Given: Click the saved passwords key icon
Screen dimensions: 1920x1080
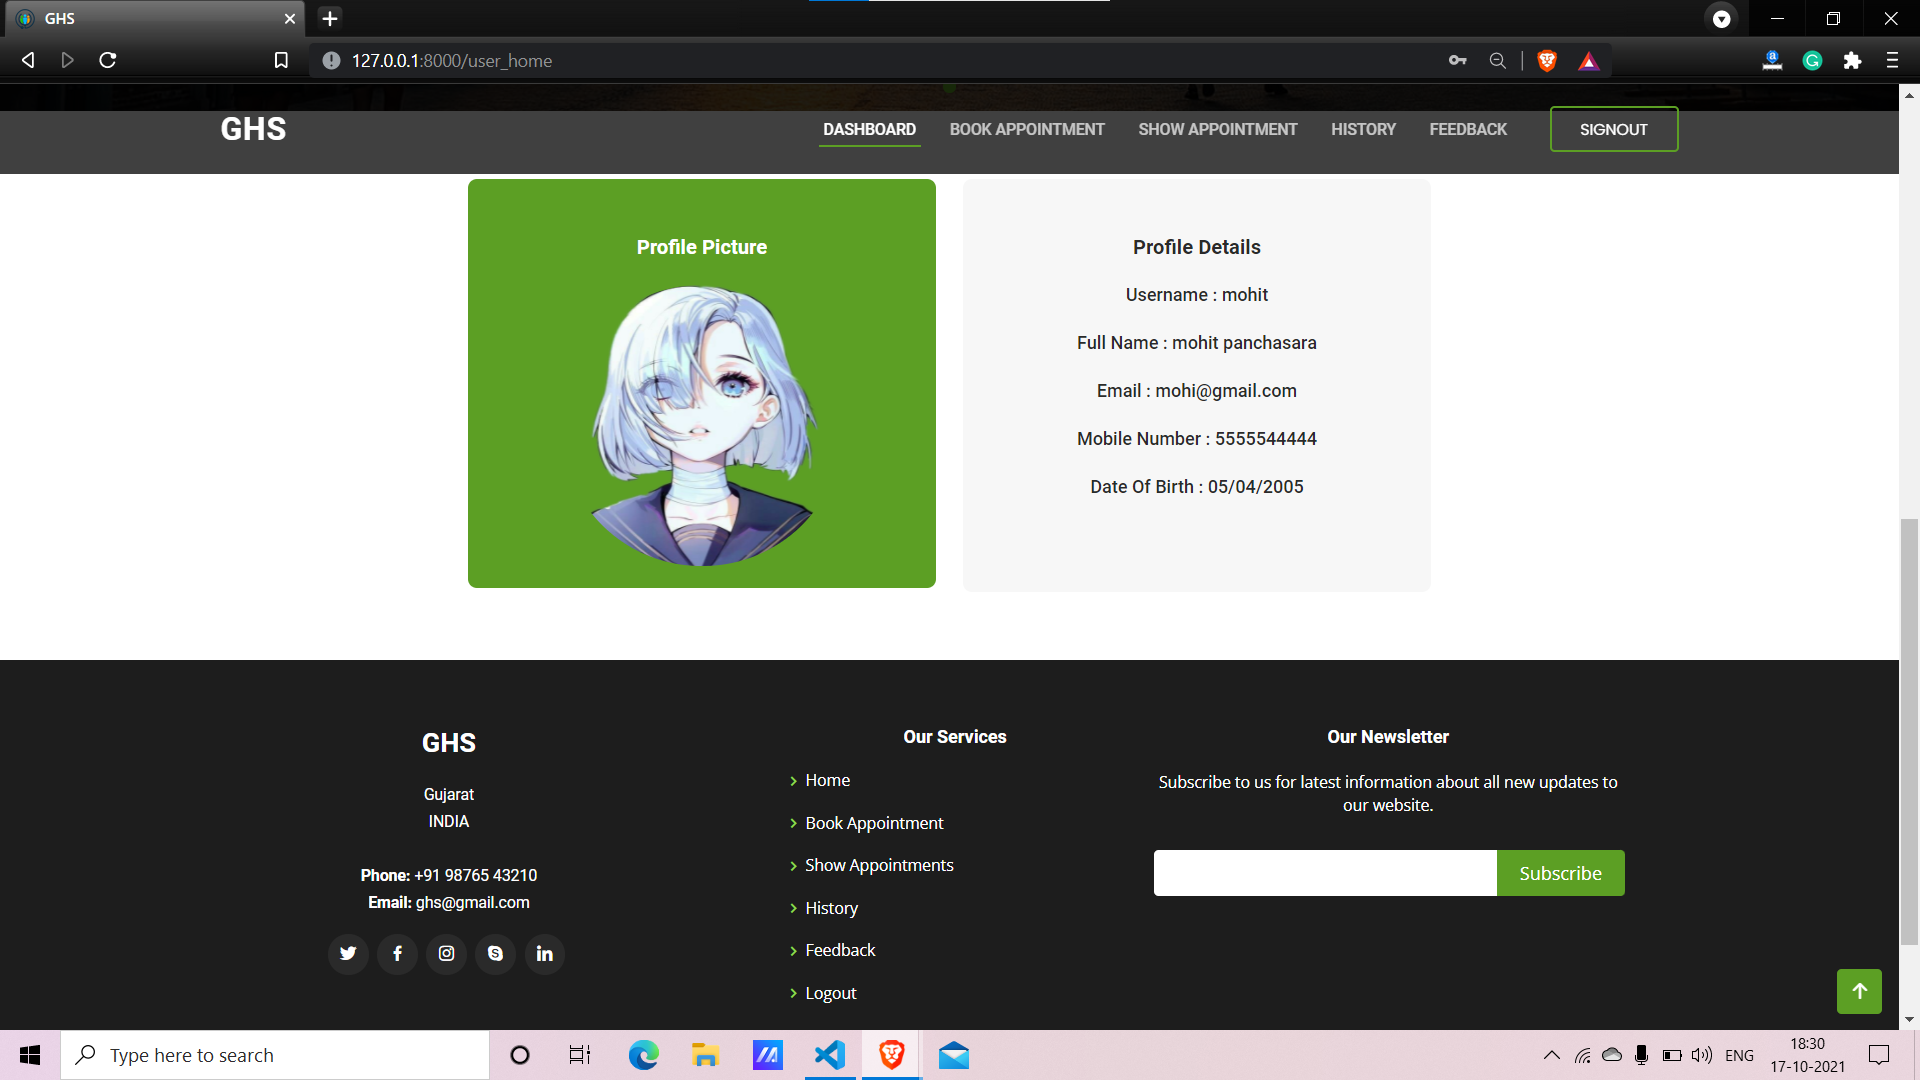Looking at the screenshot, I should [1457, 61].
